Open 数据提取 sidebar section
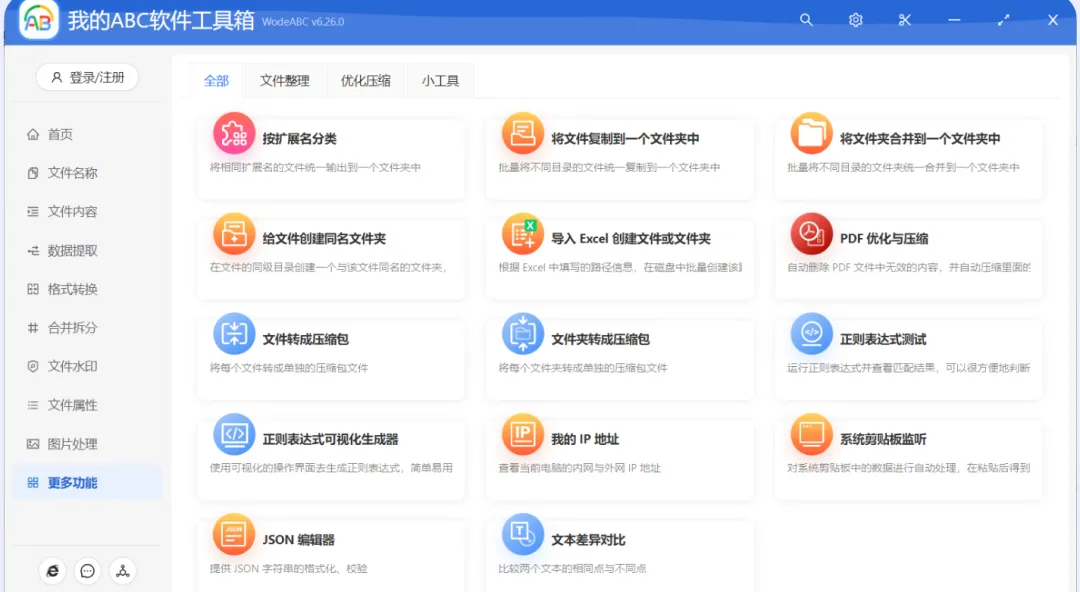 coord(87,251)
